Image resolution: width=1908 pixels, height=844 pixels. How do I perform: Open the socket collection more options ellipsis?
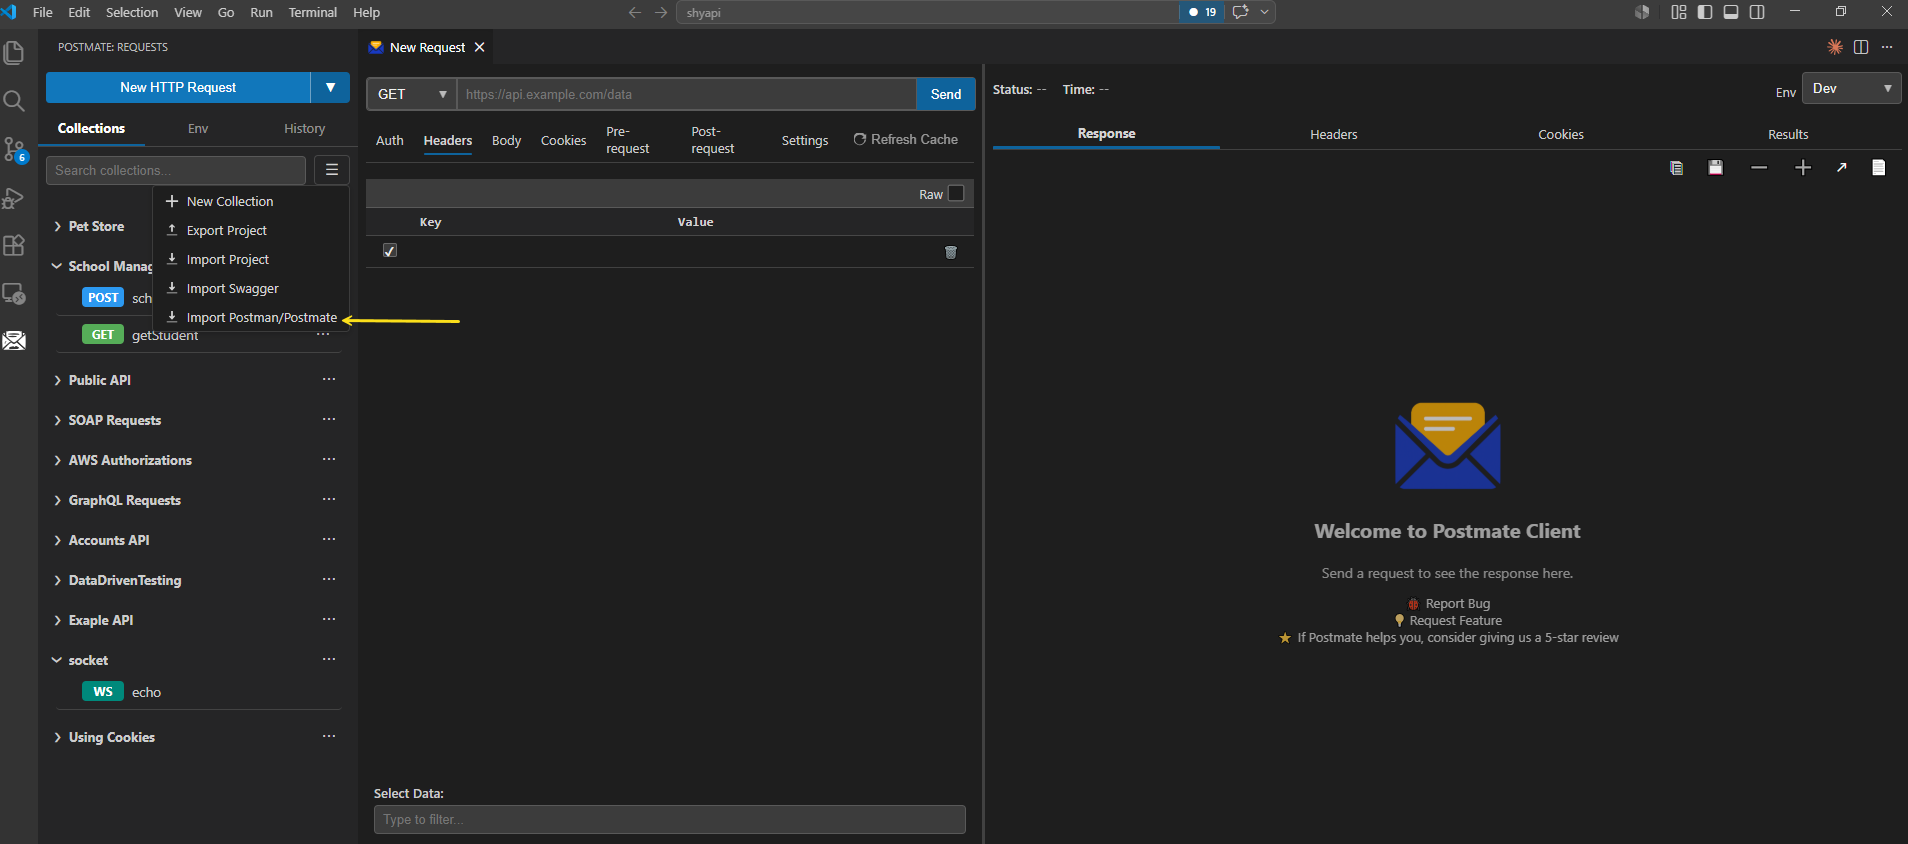(x=329, y=660)
